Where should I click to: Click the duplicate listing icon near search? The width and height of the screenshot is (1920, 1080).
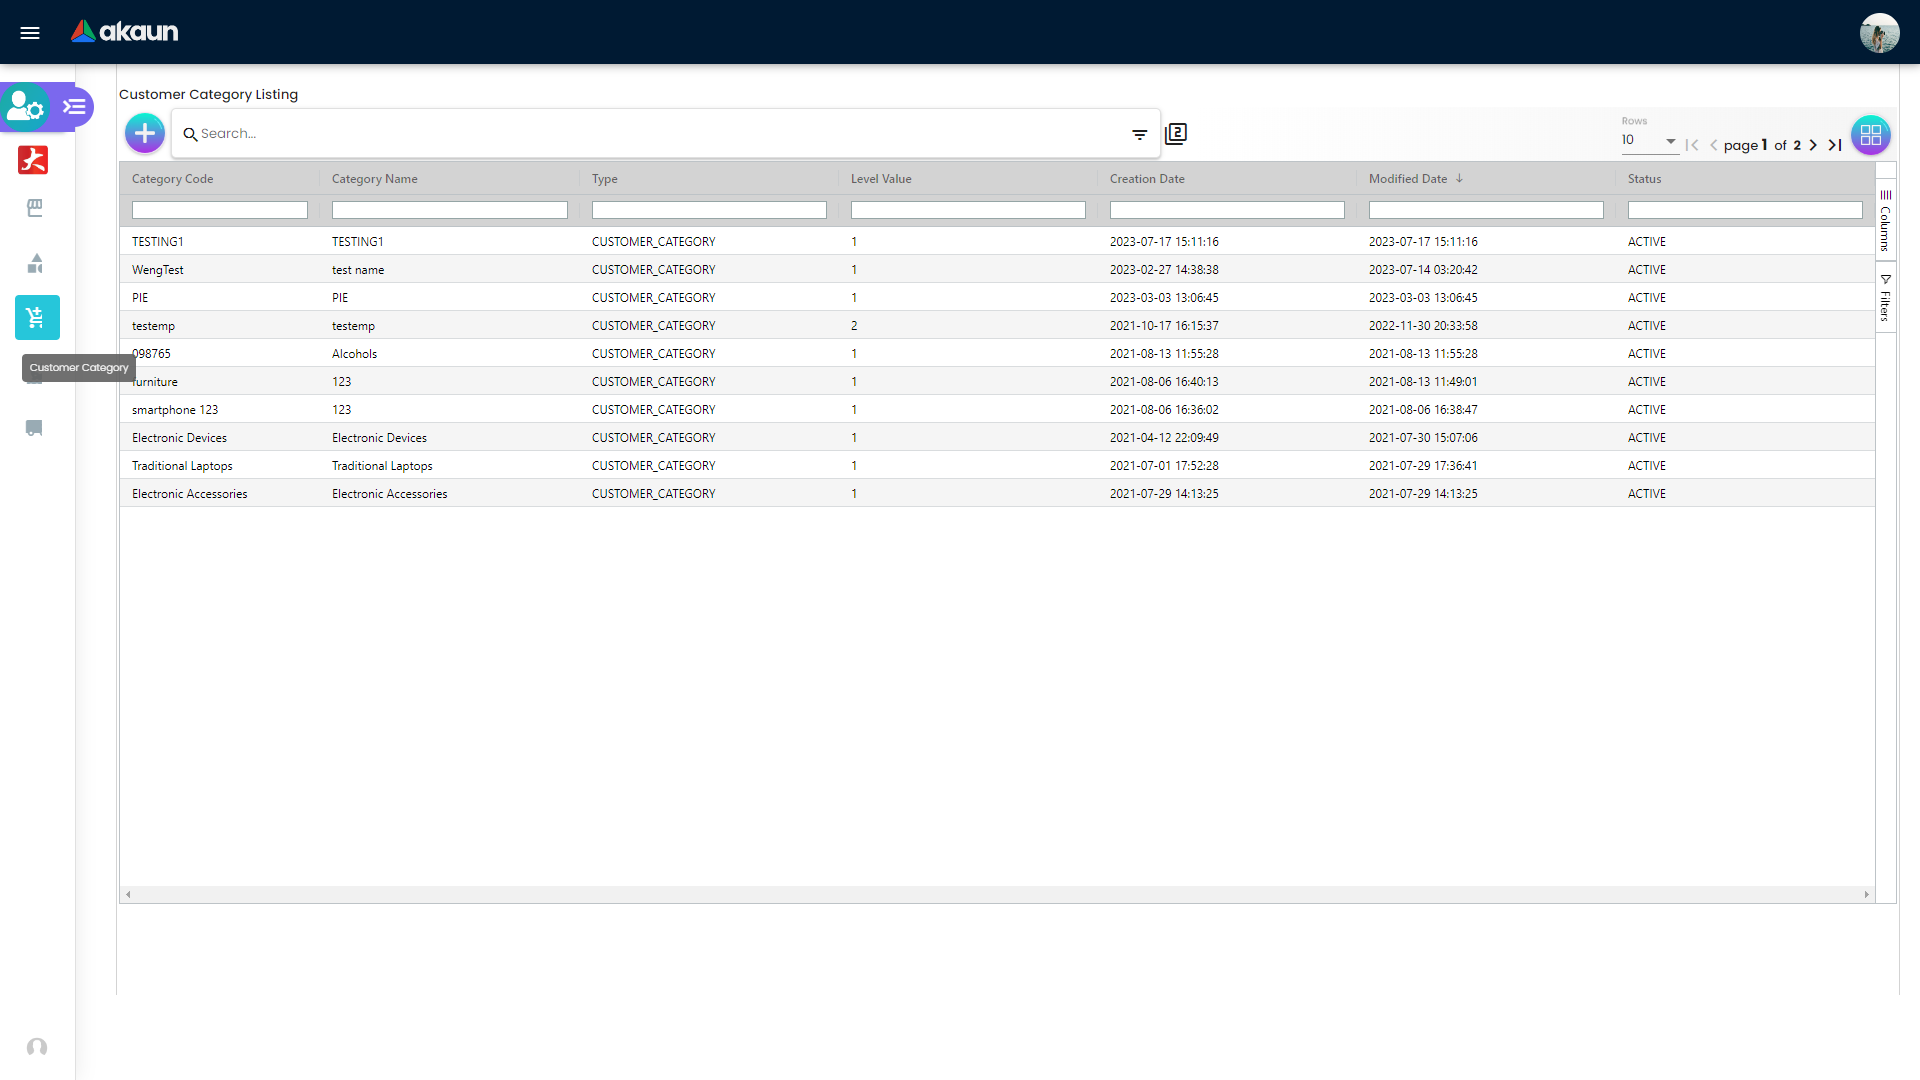[1175, 133]
